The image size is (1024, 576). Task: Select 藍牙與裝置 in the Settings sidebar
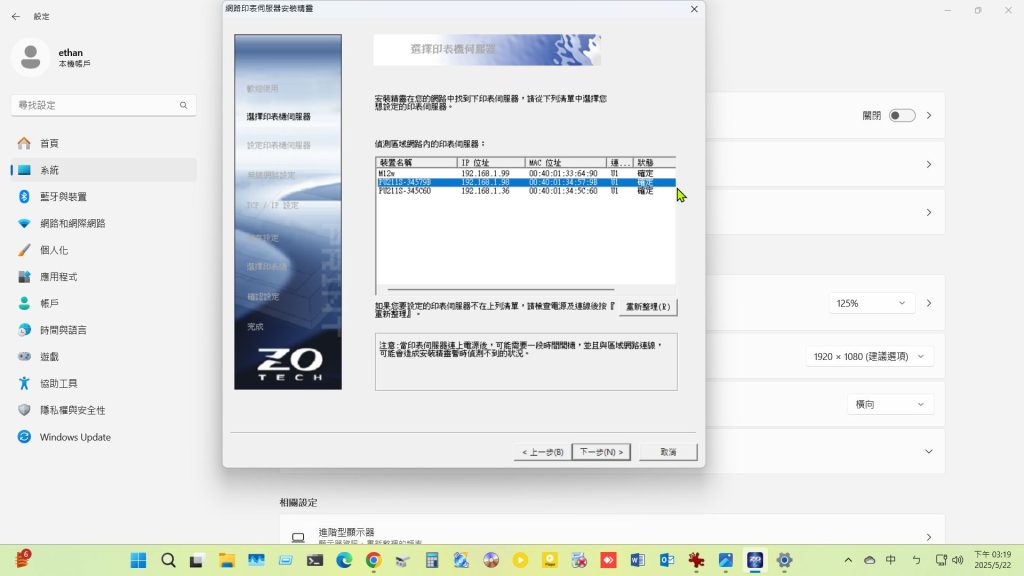[x=76, y=197]
